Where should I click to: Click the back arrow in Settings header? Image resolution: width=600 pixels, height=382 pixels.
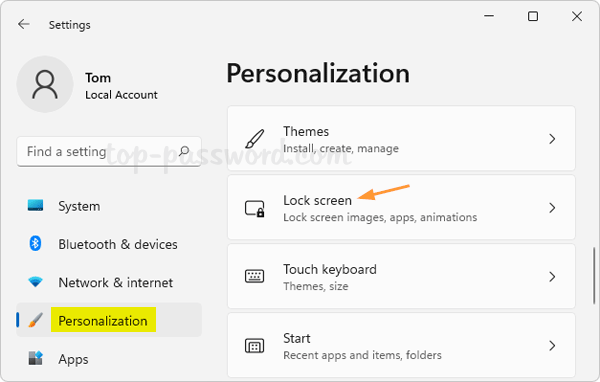point(24,24)
